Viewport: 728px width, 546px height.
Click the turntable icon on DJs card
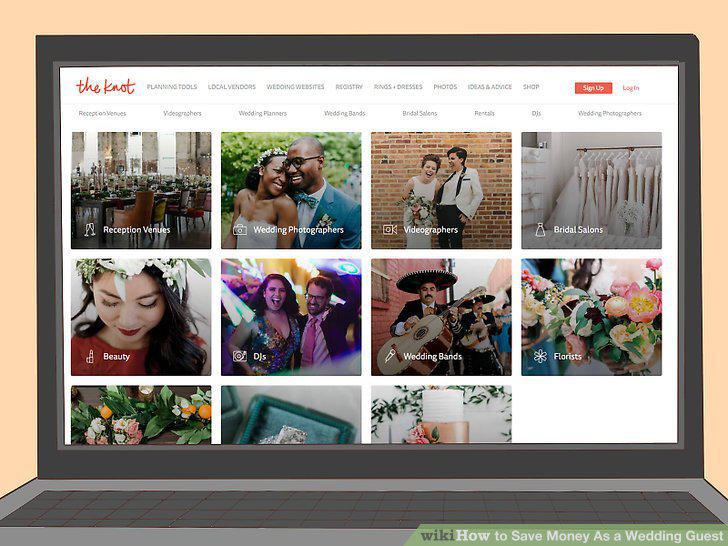coord(240,356)
